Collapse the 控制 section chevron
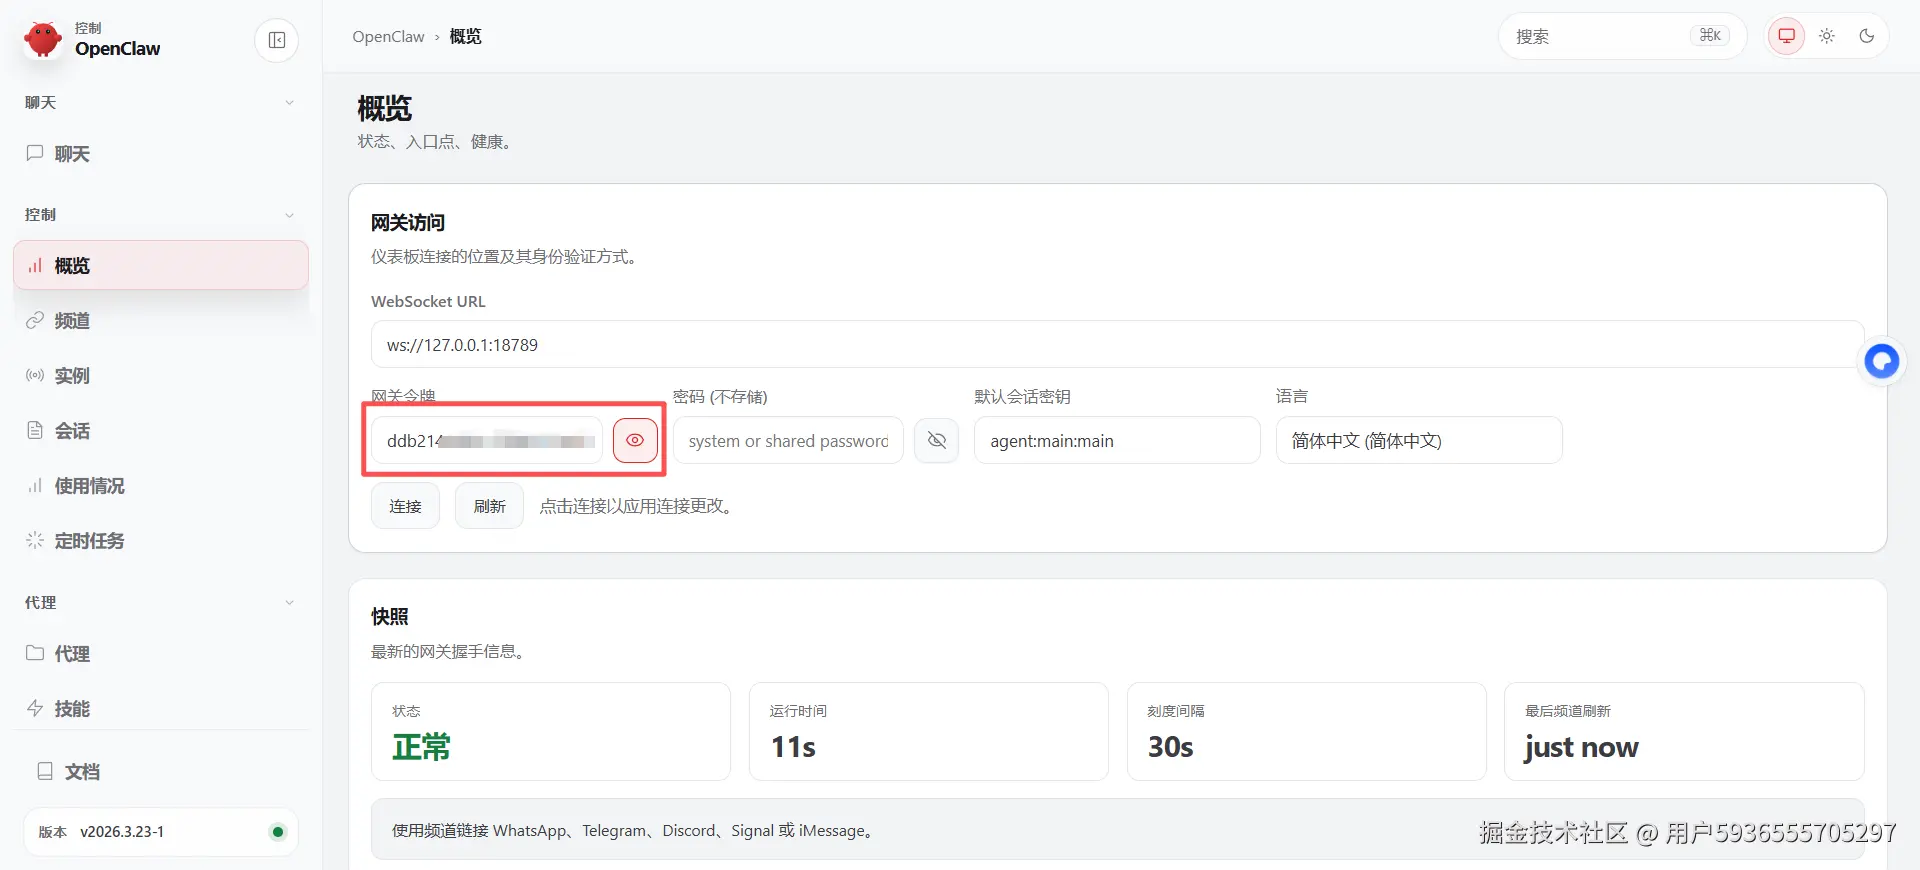This screenshot has height=870, width=1920. coord(289,215)
